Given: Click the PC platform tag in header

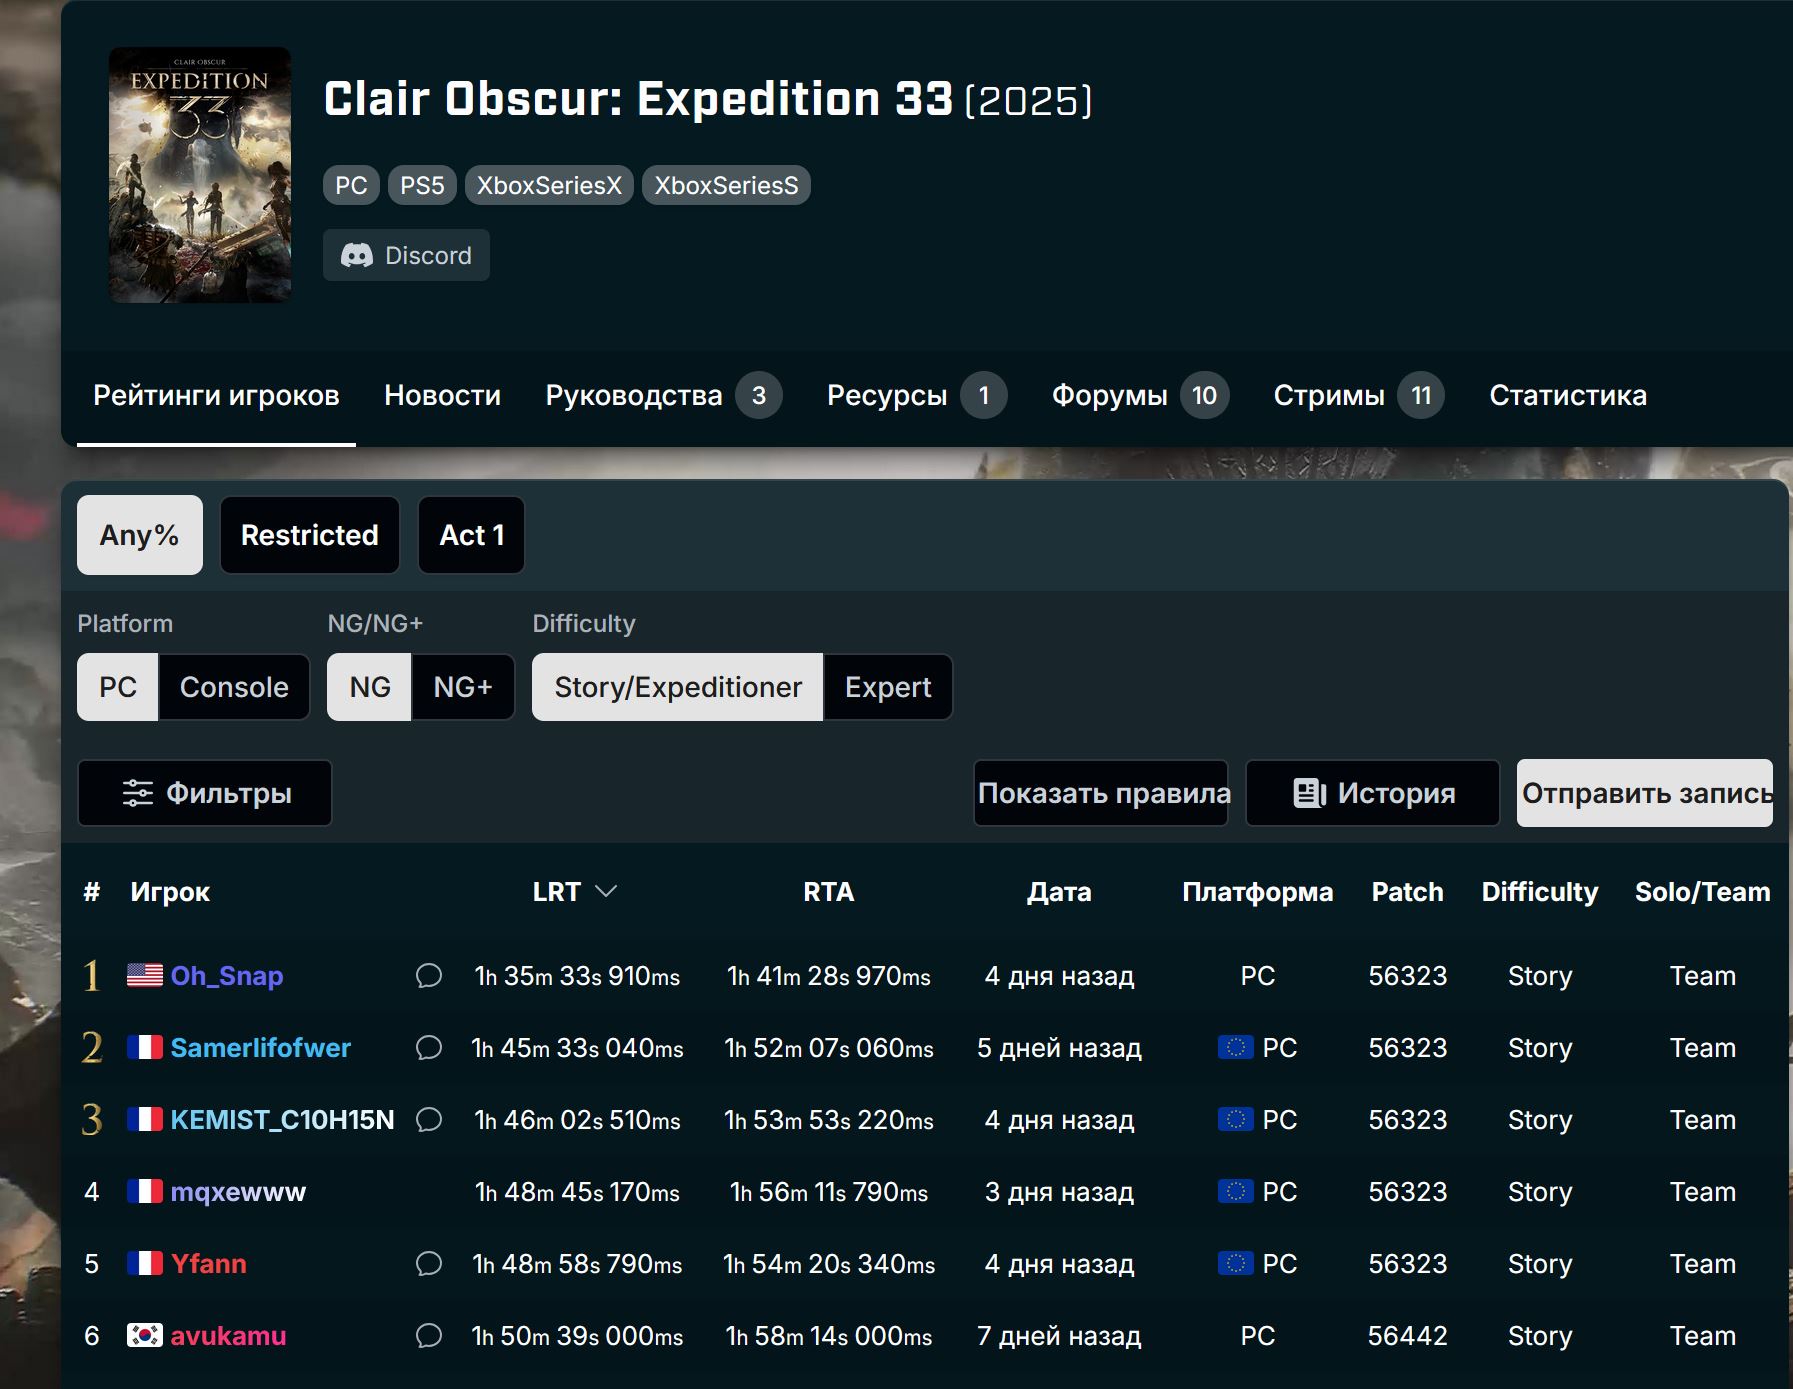Looking at the screenshot, I should [x=351, y=186].
